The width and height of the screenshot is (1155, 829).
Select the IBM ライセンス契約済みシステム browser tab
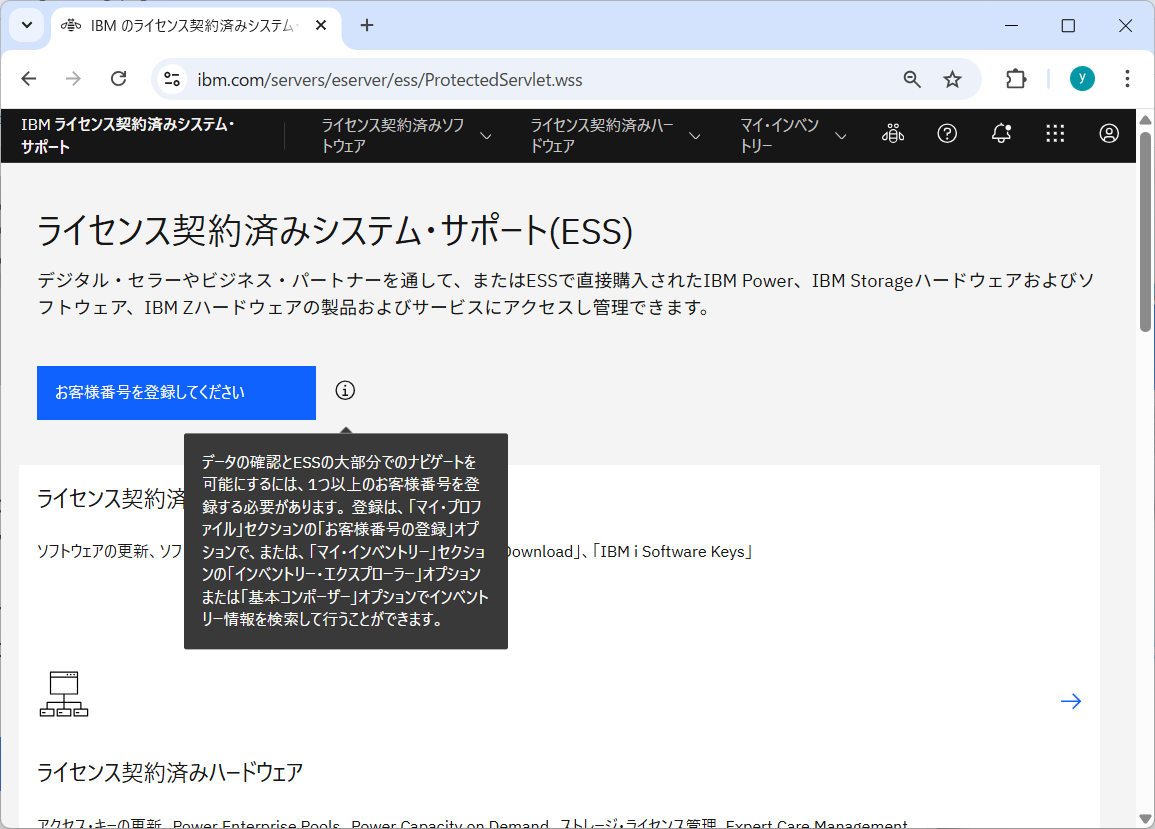196,26
